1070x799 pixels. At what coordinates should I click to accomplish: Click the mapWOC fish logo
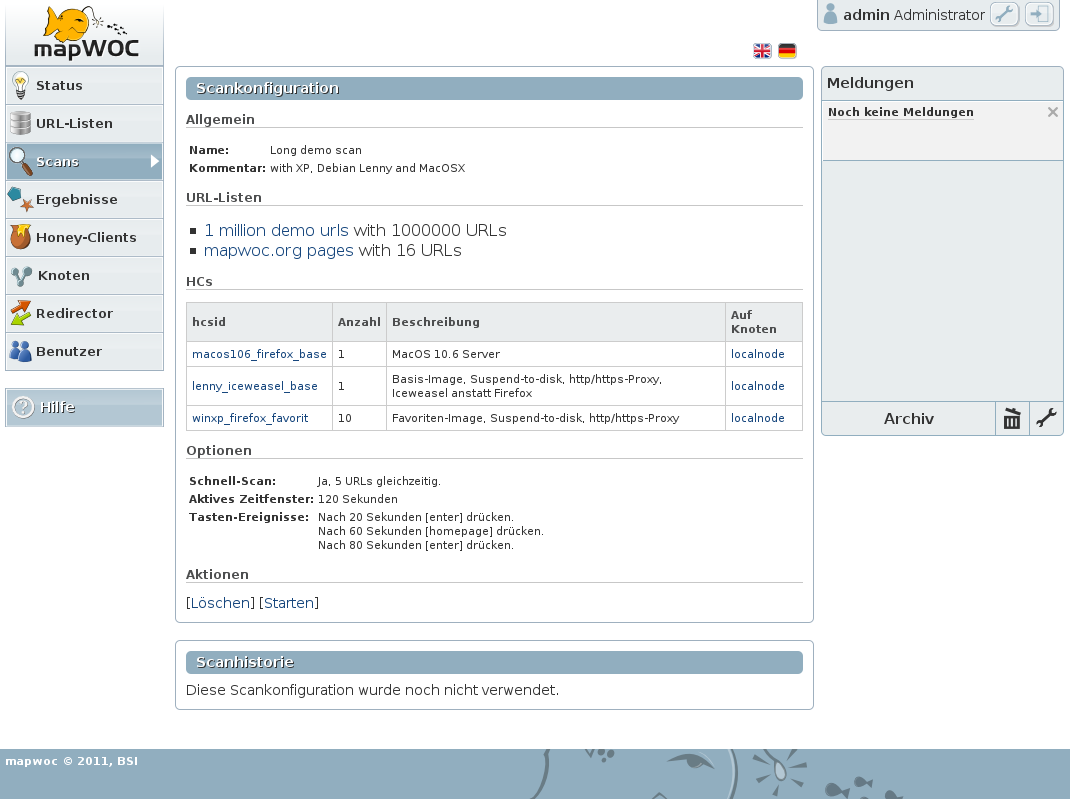tap(85, 33)
